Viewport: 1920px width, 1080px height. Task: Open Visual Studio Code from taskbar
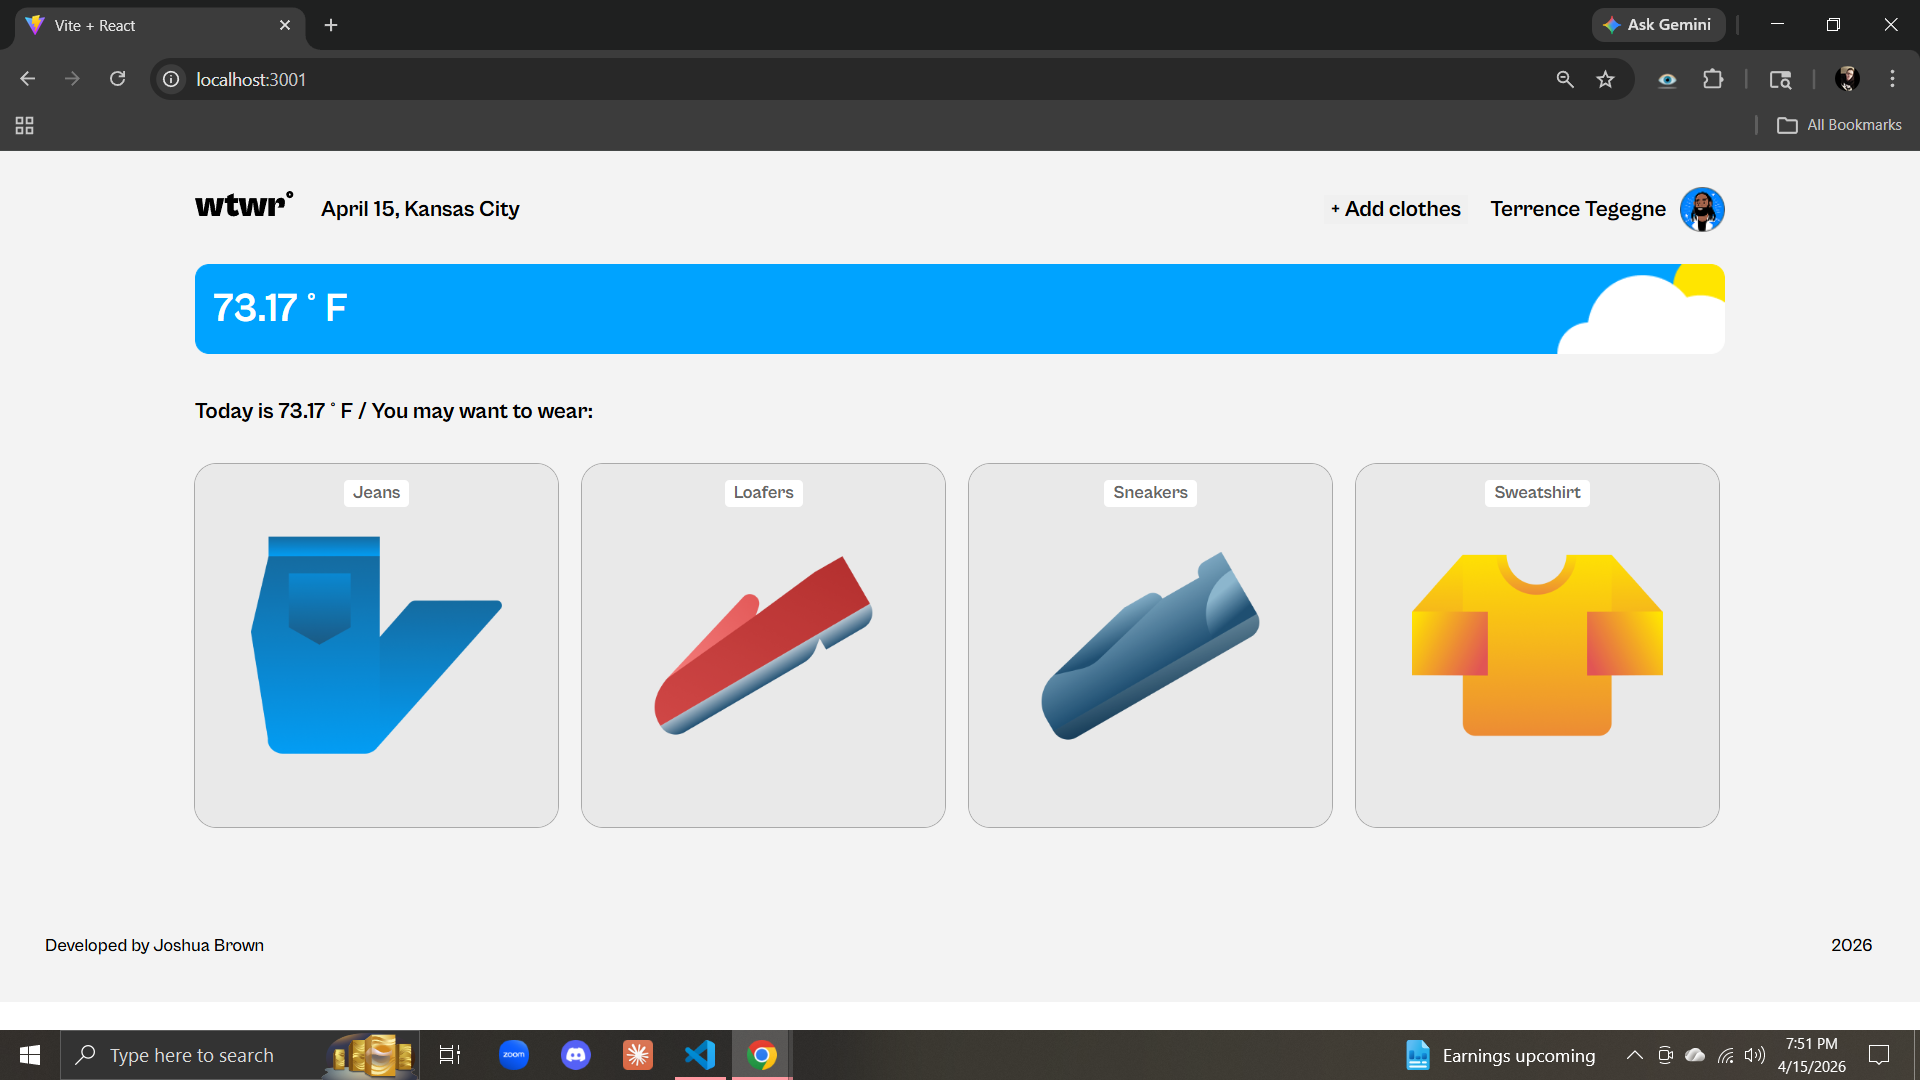pyautogui.click(x=700, y=1055)
